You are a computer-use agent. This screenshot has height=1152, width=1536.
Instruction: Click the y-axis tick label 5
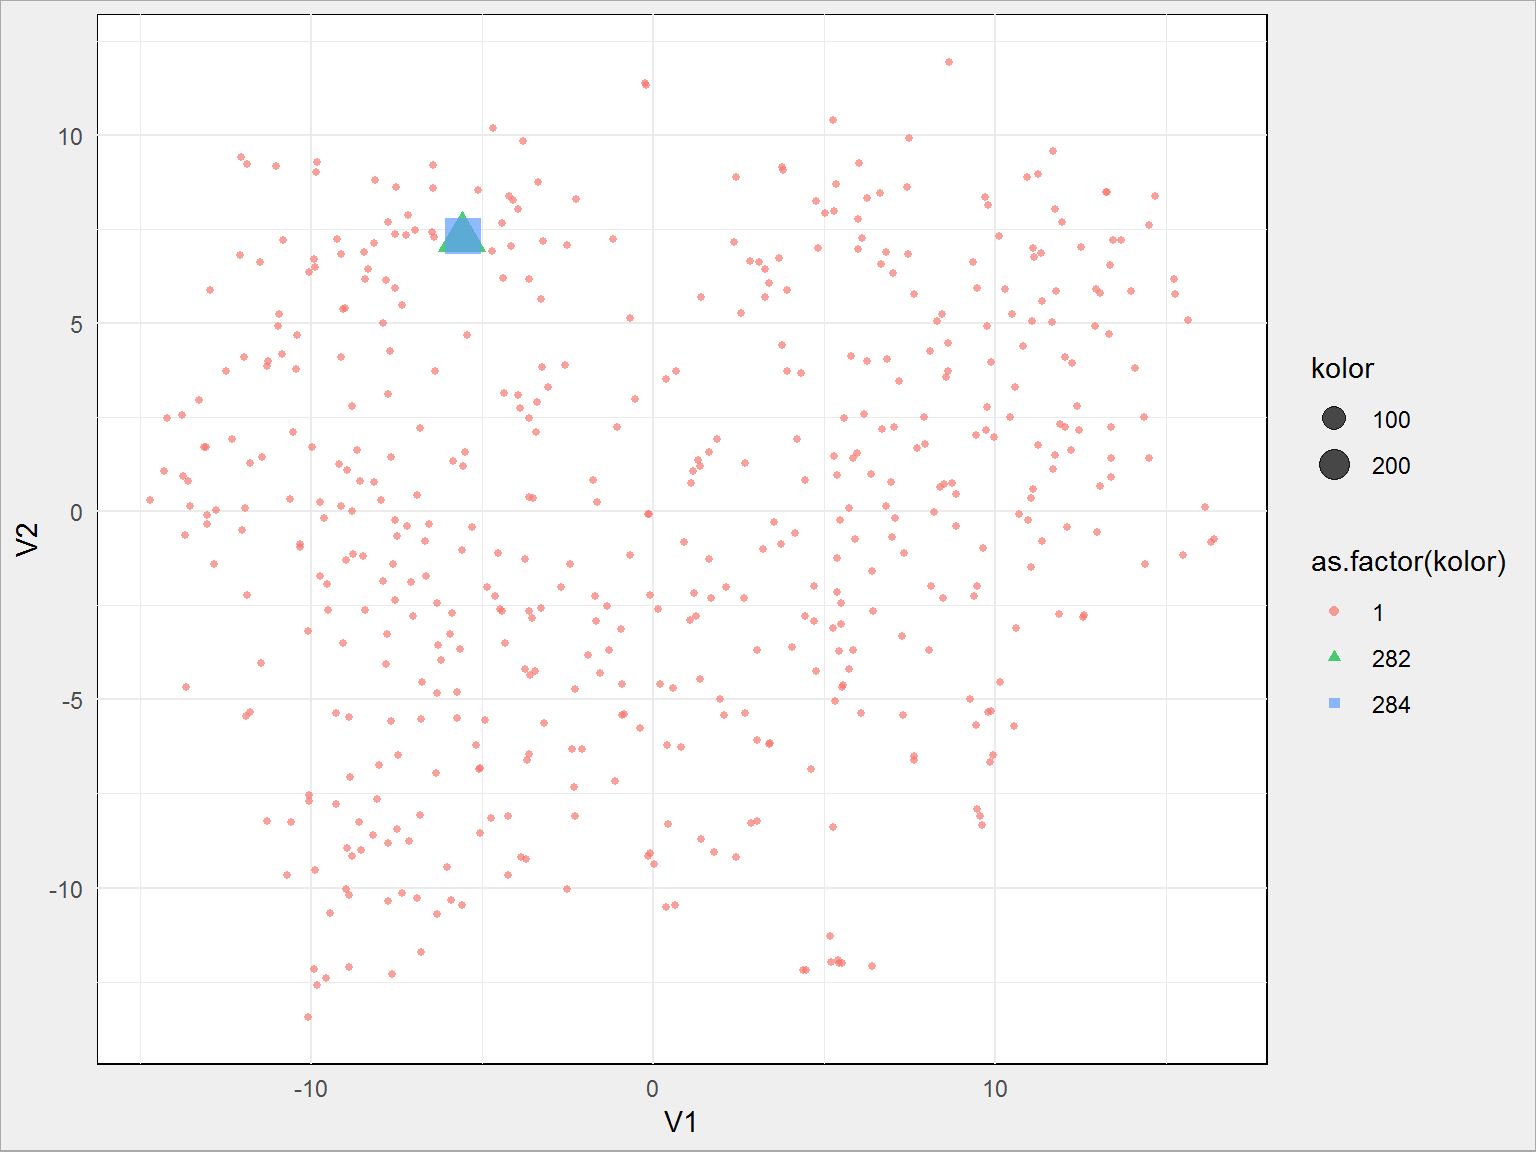coord(76,325)
